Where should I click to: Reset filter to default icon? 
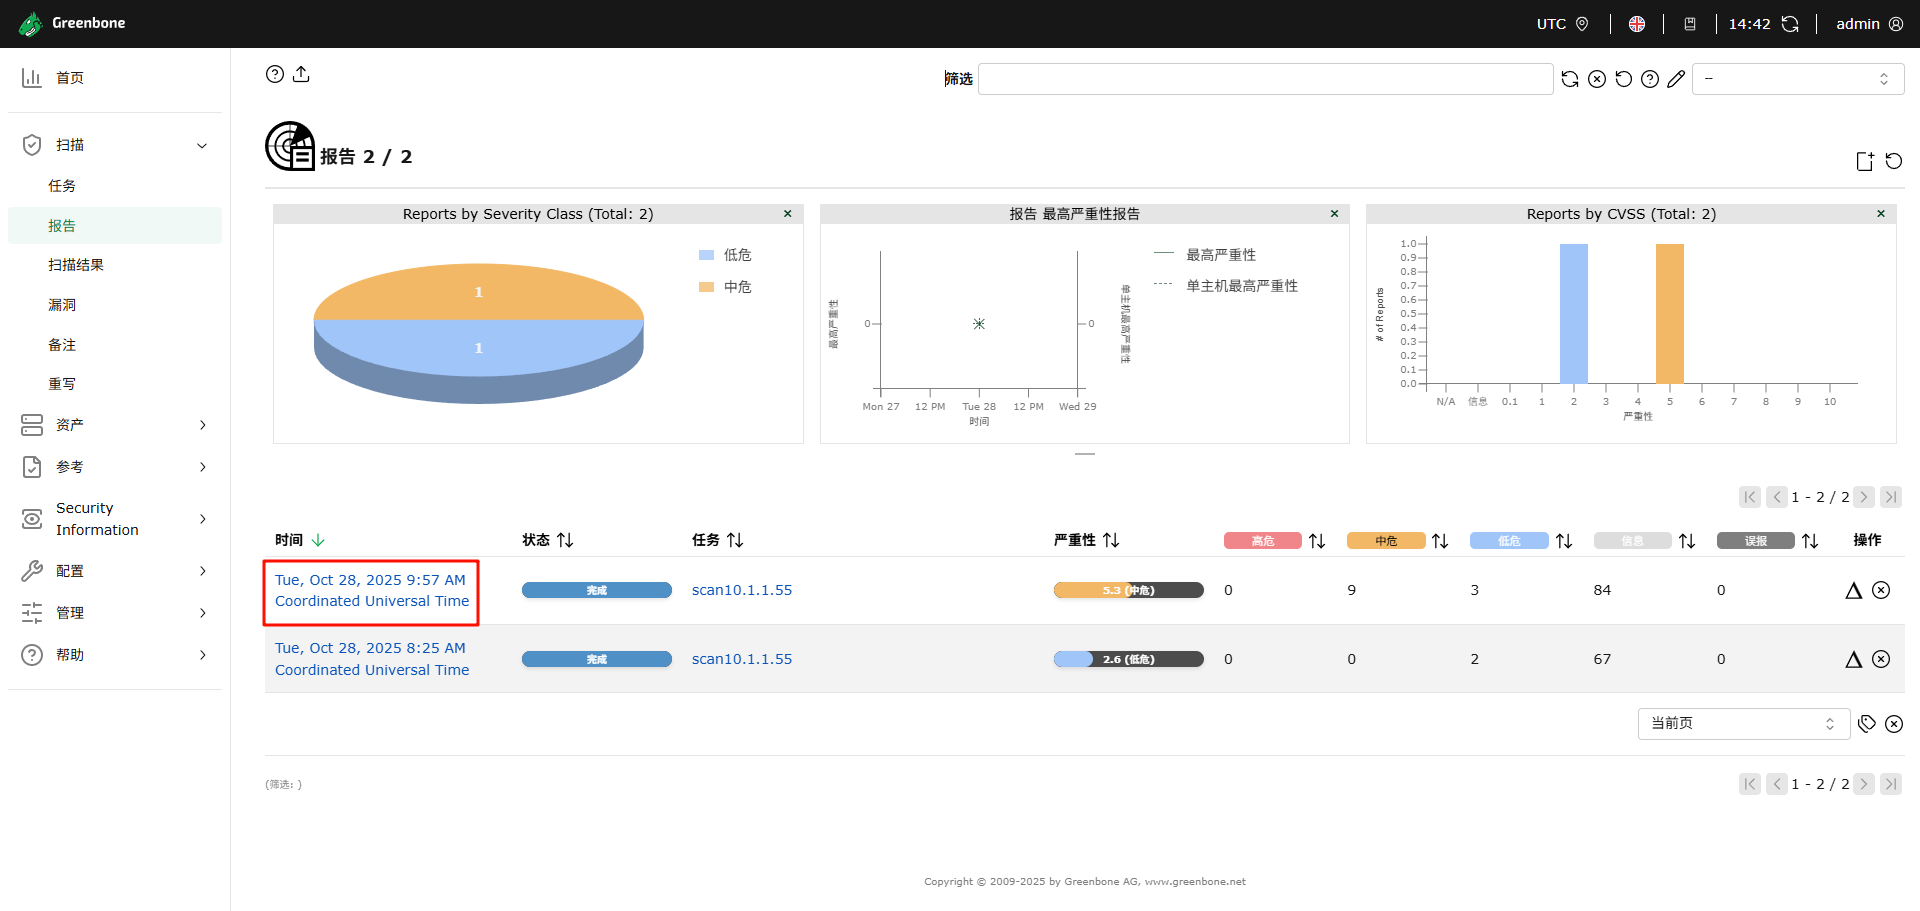pyautogui.click(x=1624, y=79)
